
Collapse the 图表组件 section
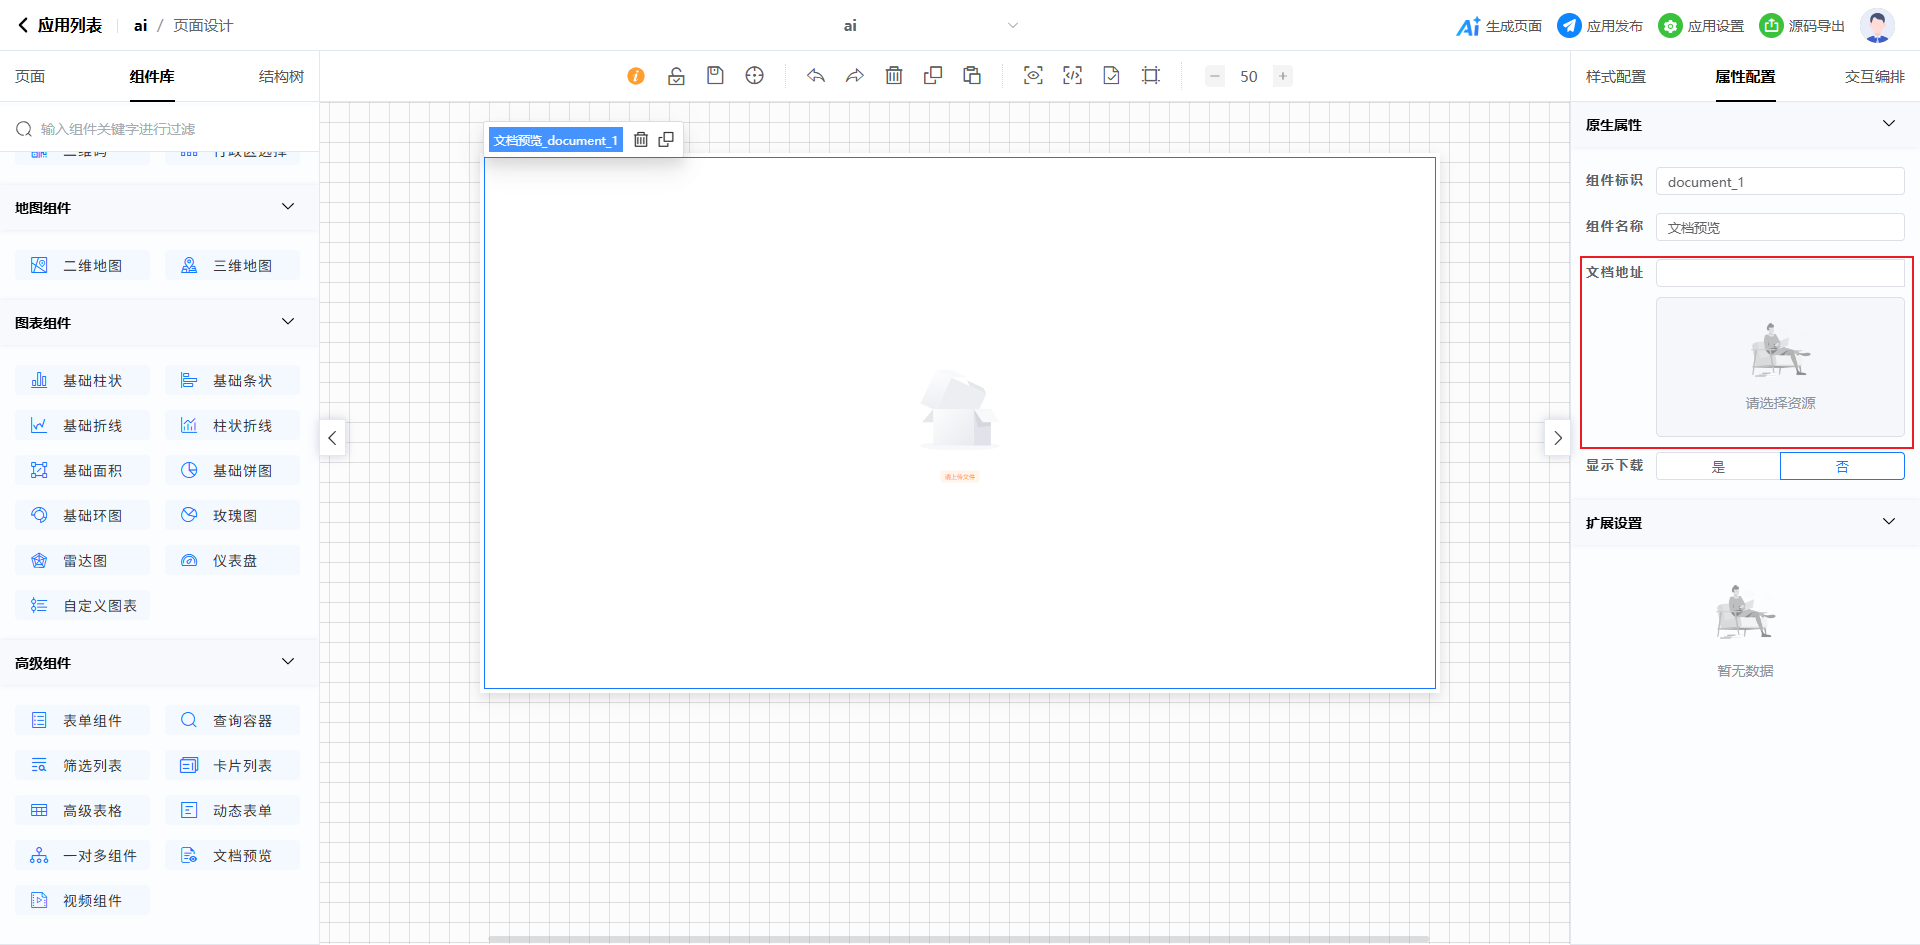pyautogui.click(x=288, y=322)
